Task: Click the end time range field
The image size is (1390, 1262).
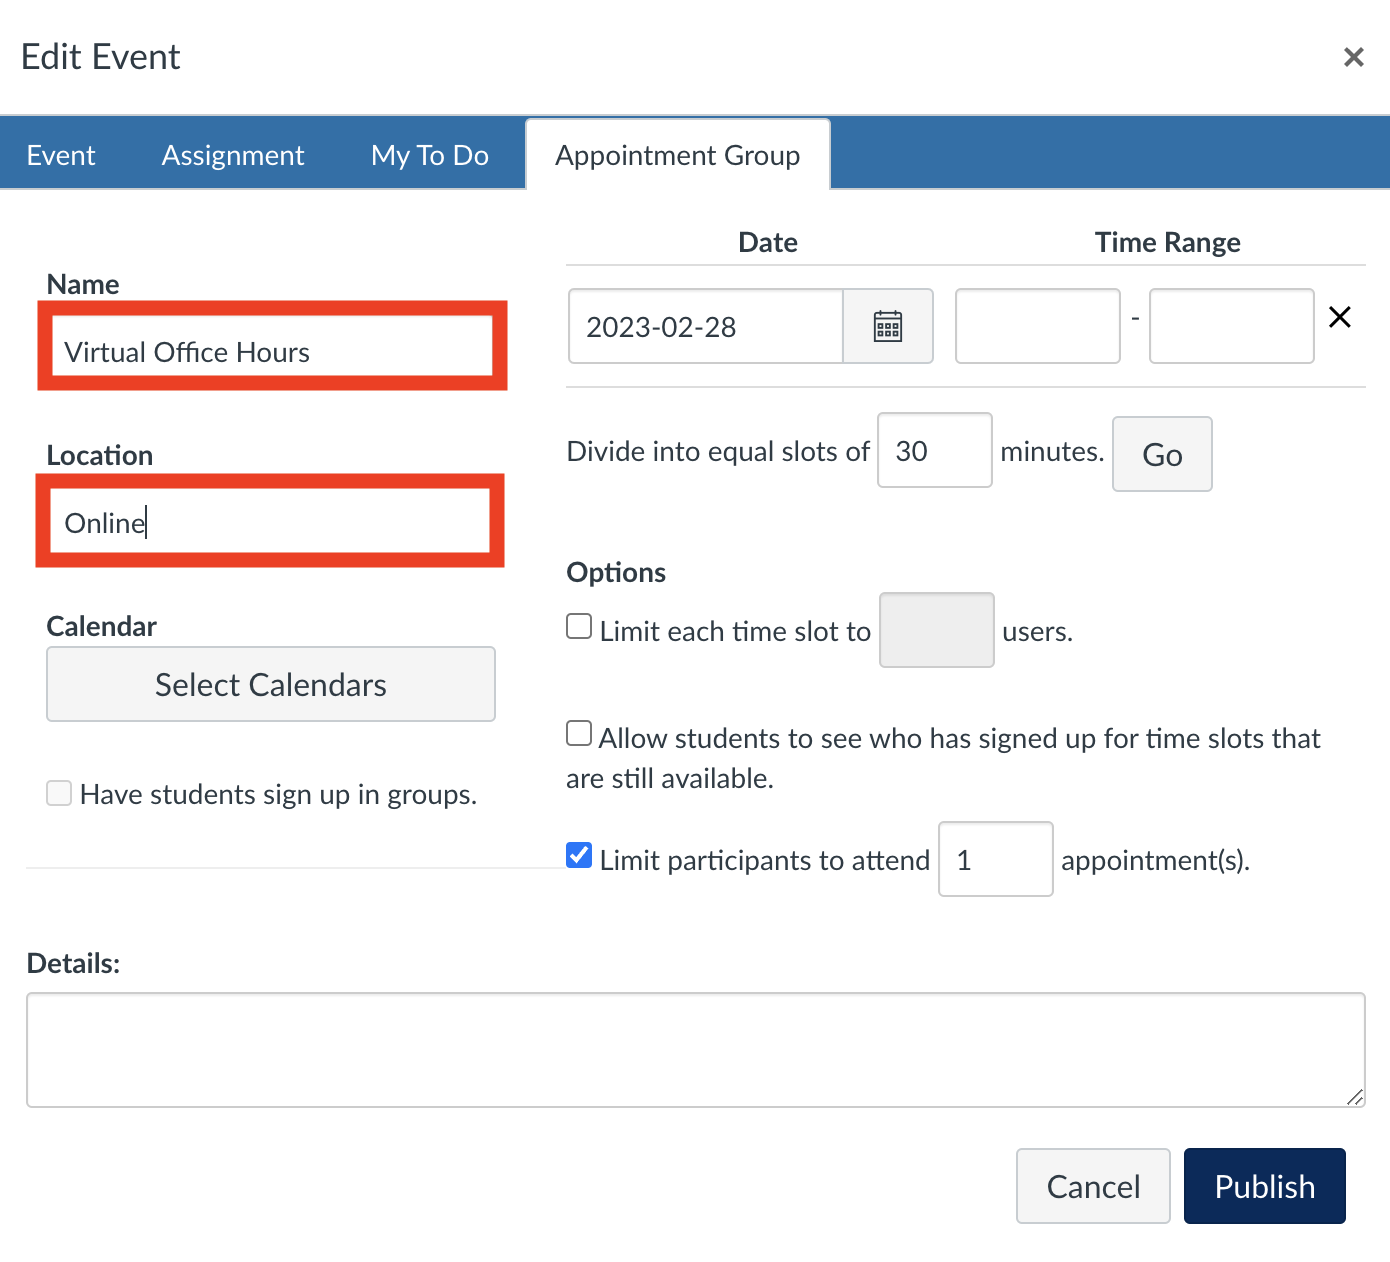Action: coord(1232,326)
